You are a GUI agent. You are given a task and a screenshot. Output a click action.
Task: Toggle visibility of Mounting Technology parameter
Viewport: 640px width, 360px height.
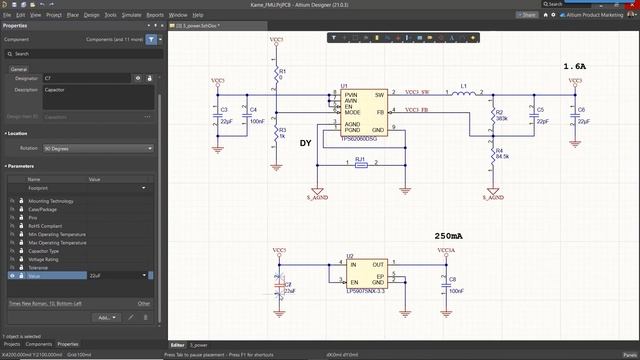(x=12, y=201)
